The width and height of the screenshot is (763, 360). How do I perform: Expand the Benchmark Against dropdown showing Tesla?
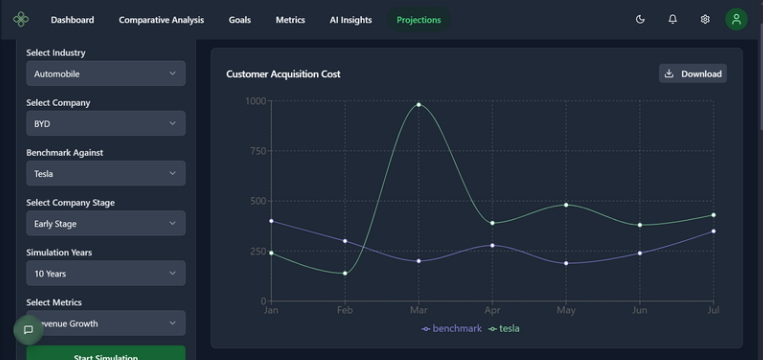106,173
